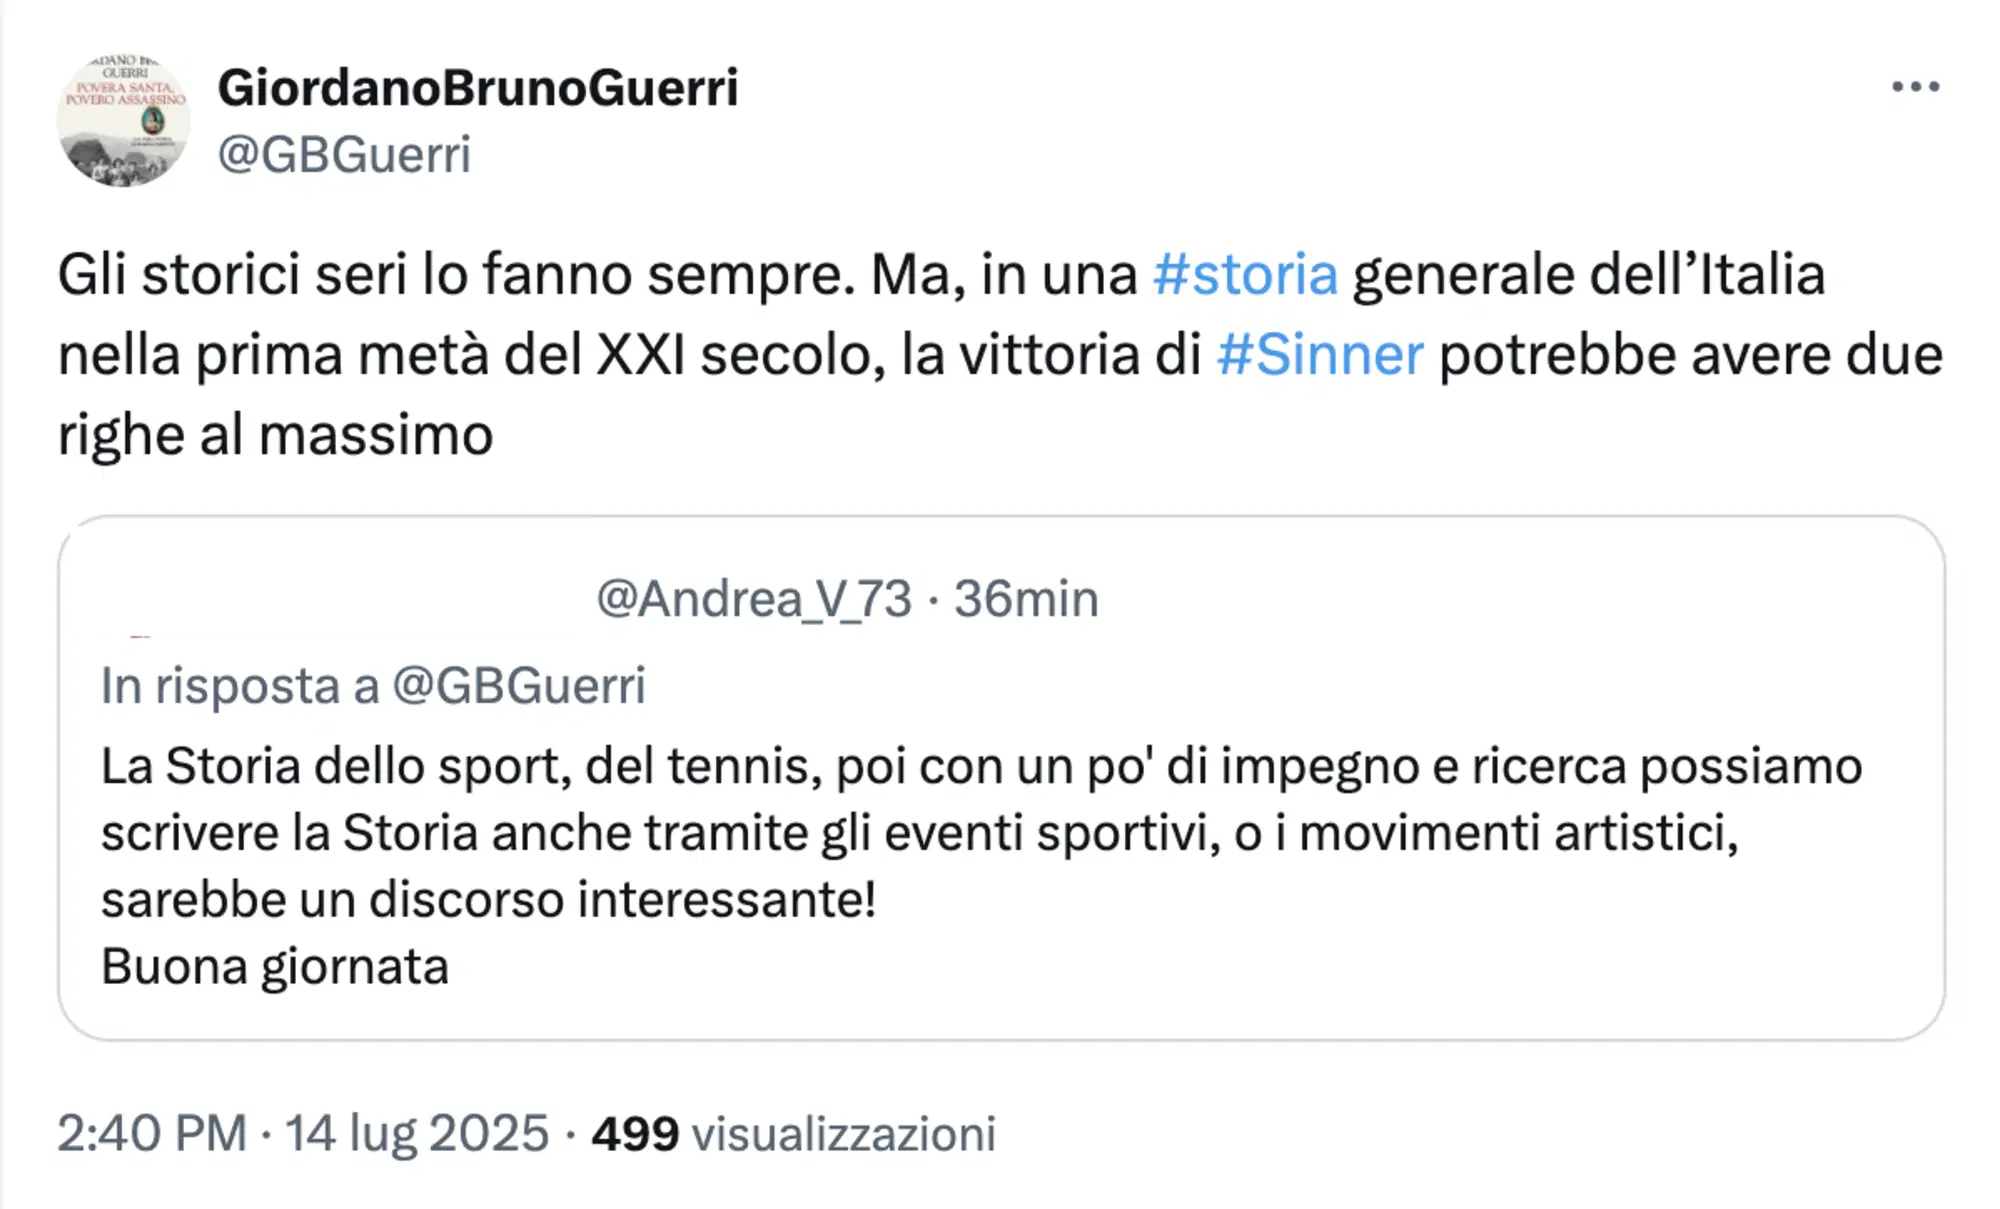Click GiordanoBrunoGuerri's profile picture
This screenshot has width=2000, height=1209.
(123, 117)
